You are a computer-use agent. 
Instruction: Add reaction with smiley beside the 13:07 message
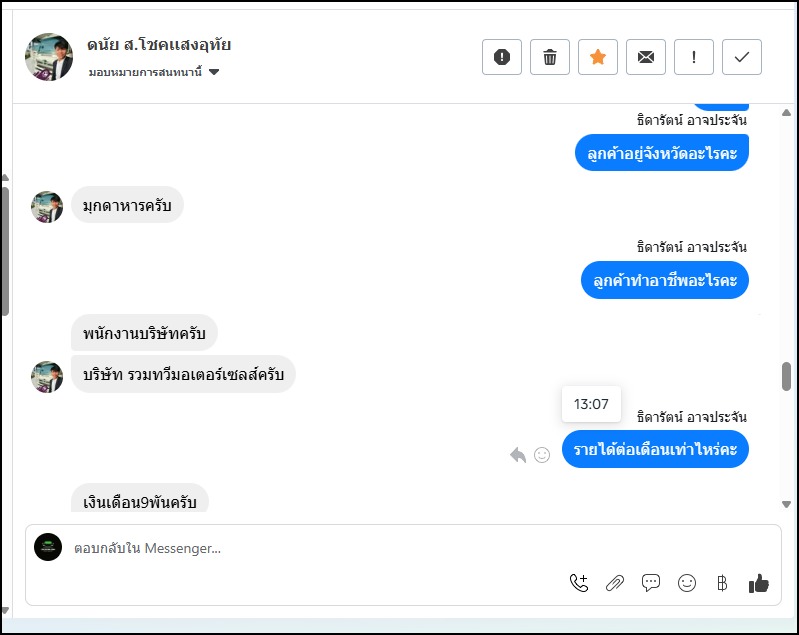[x=542, y=455]
